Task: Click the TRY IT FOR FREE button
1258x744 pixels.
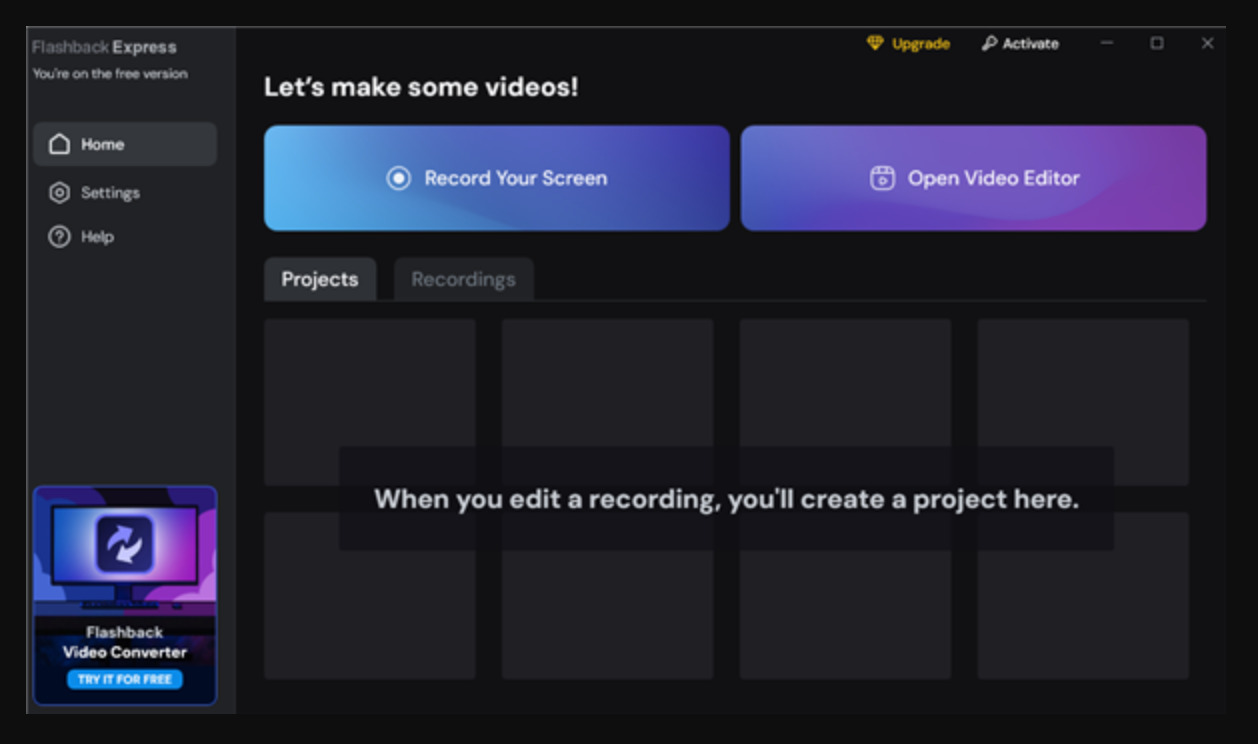Action: 125,679
